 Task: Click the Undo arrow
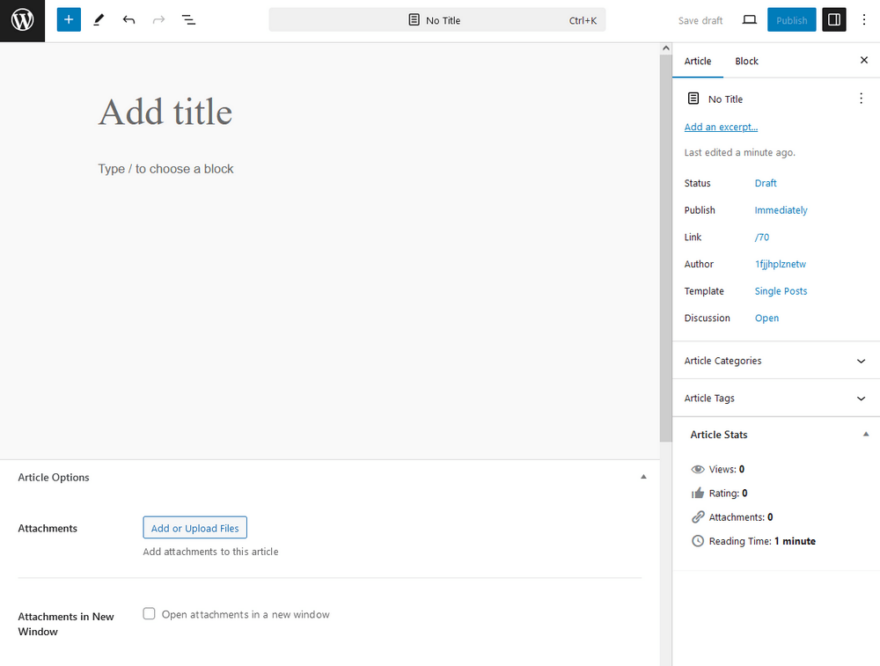(x=128, y=19)
